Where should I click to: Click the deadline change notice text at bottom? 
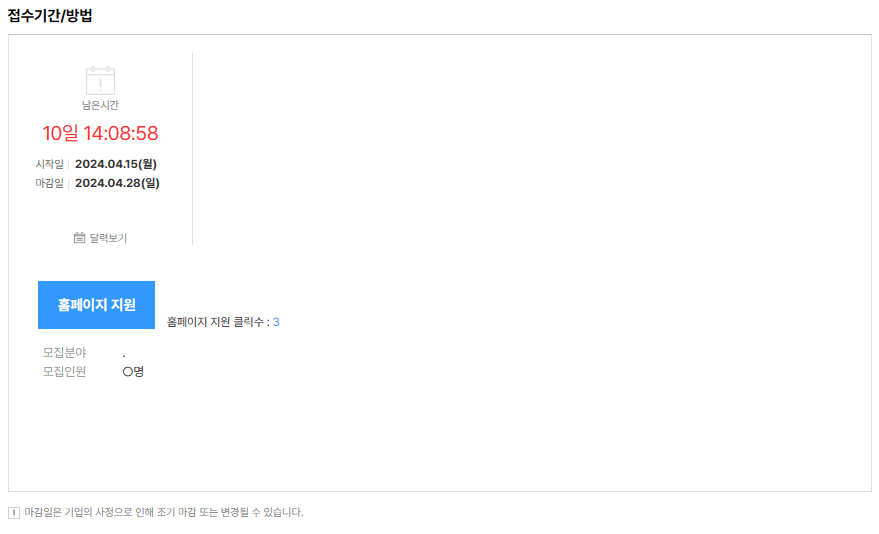[x=164, y=512]
